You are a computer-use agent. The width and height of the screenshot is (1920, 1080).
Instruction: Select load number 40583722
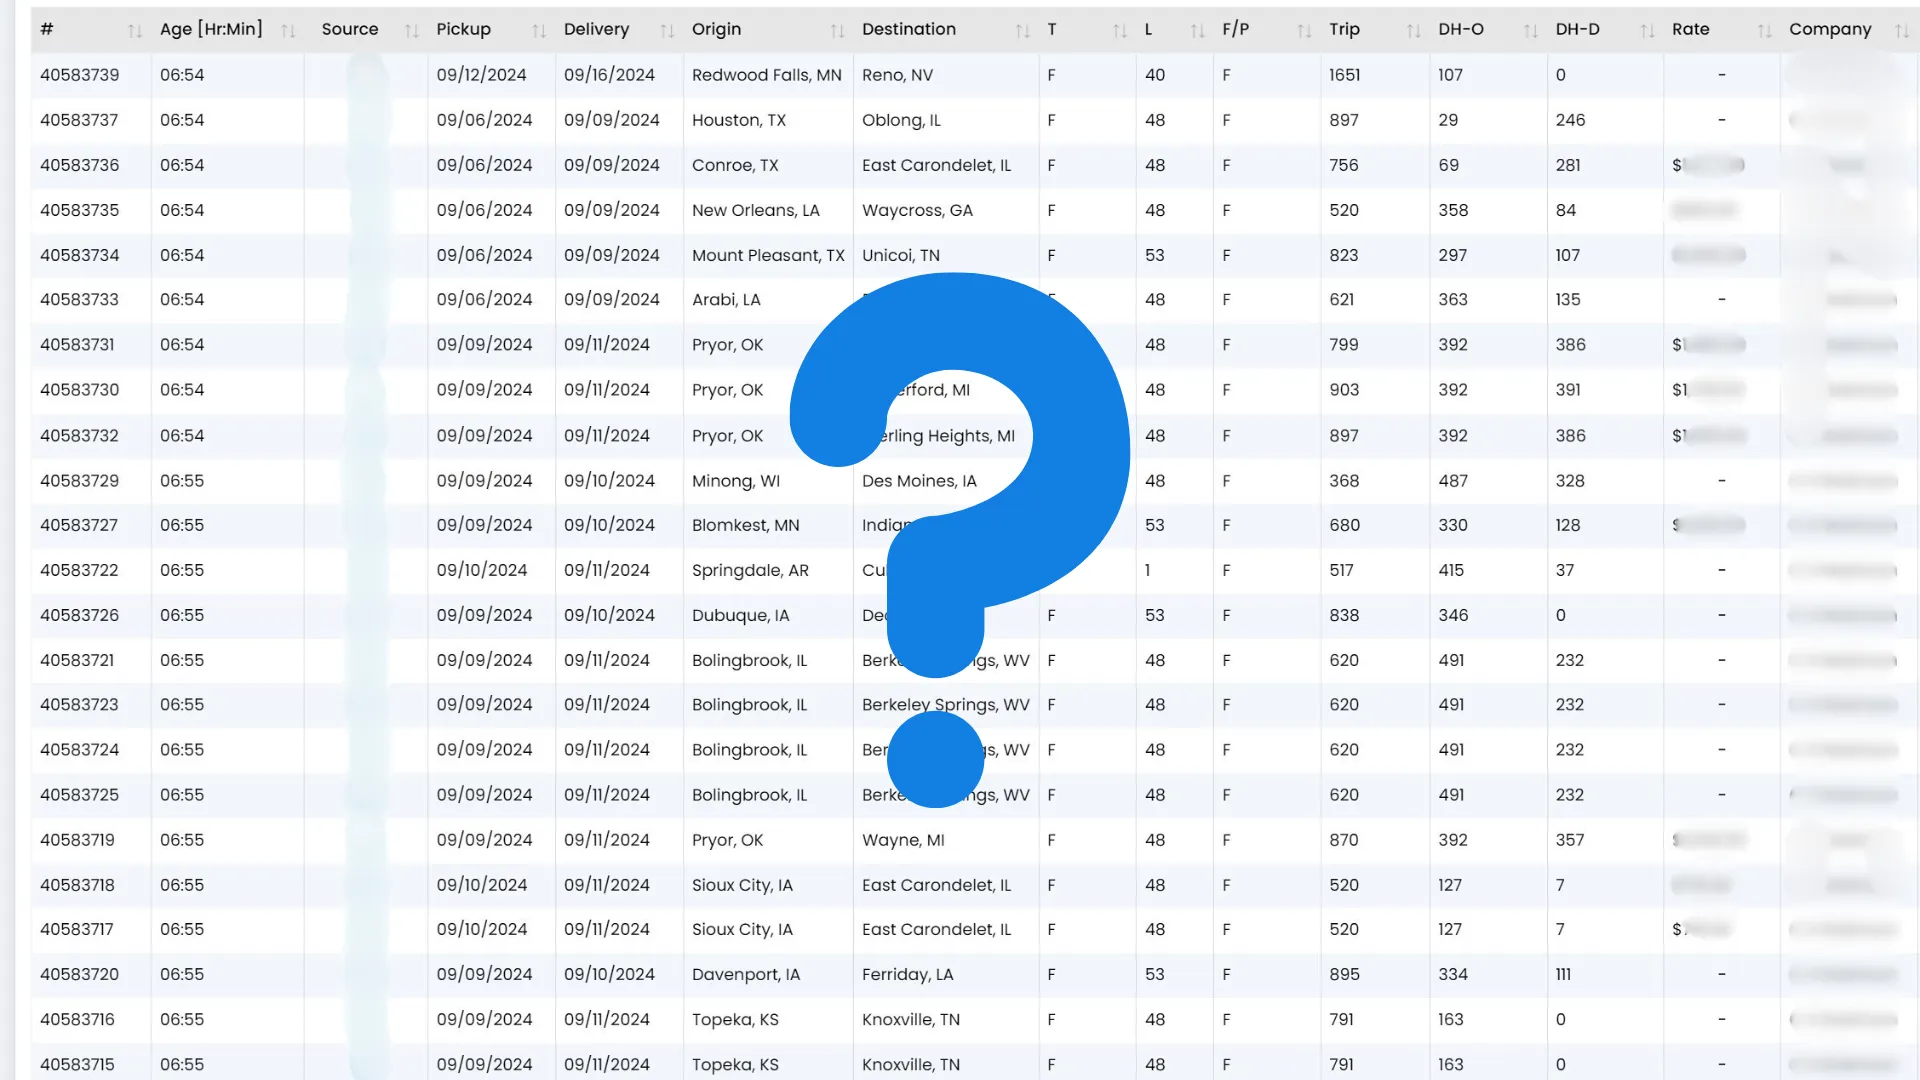coord(79,570)
